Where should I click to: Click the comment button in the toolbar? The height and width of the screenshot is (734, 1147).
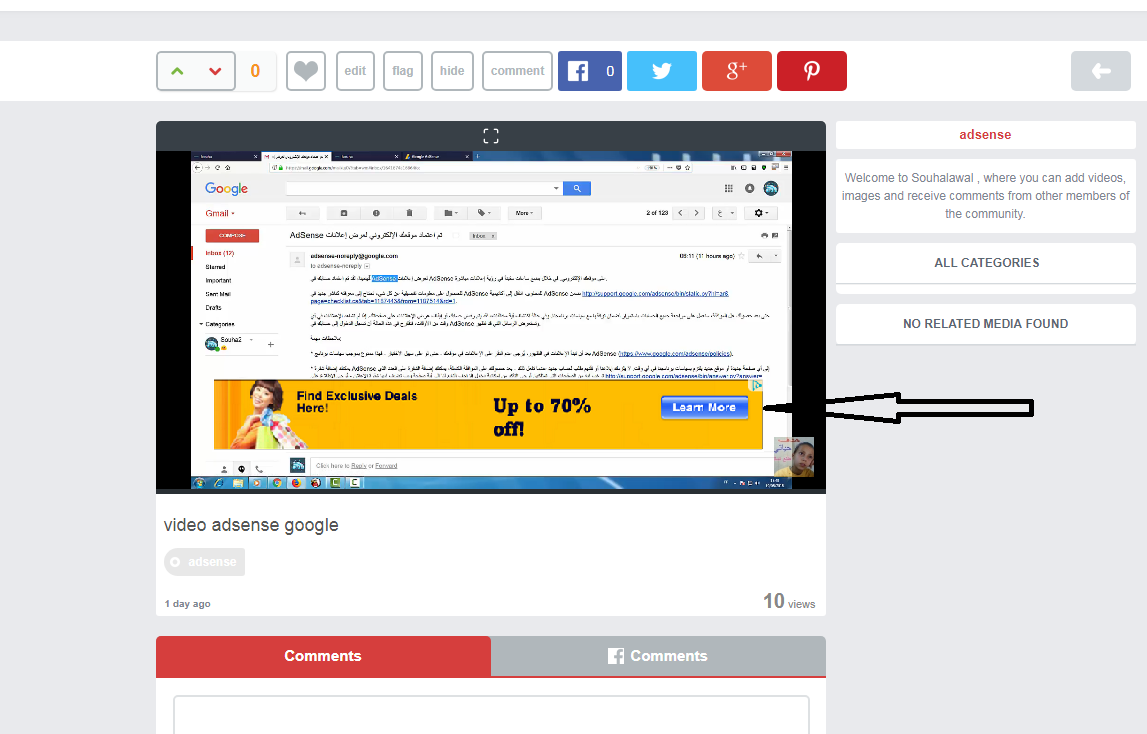(517, 71)
